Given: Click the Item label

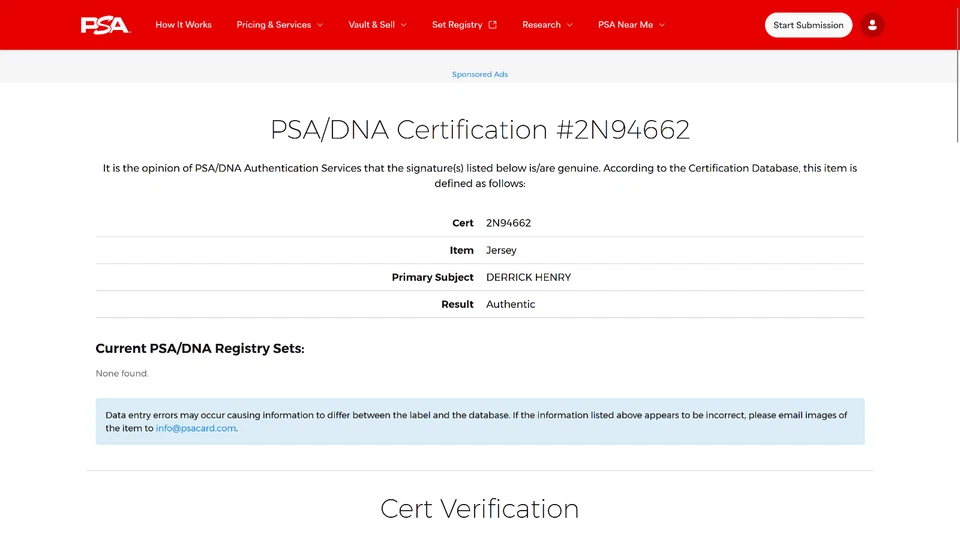Looking at the screenshot, I should pyautogui.click(x=462, y=250).
